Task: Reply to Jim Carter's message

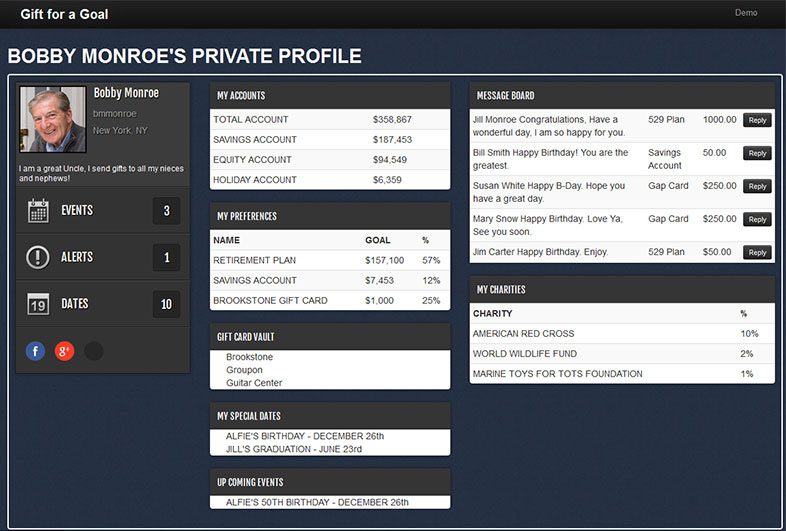Action: [757, 253]
